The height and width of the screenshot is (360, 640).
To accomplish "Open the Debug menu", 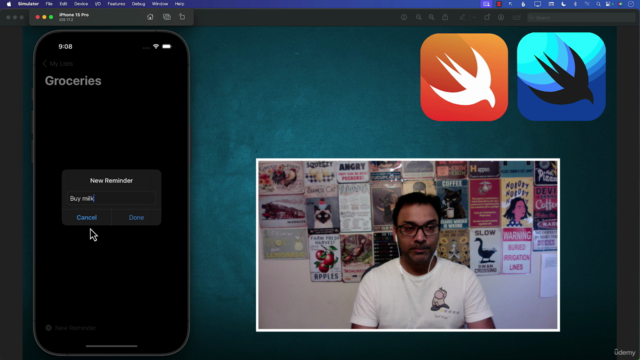I will tap(138, 4).
